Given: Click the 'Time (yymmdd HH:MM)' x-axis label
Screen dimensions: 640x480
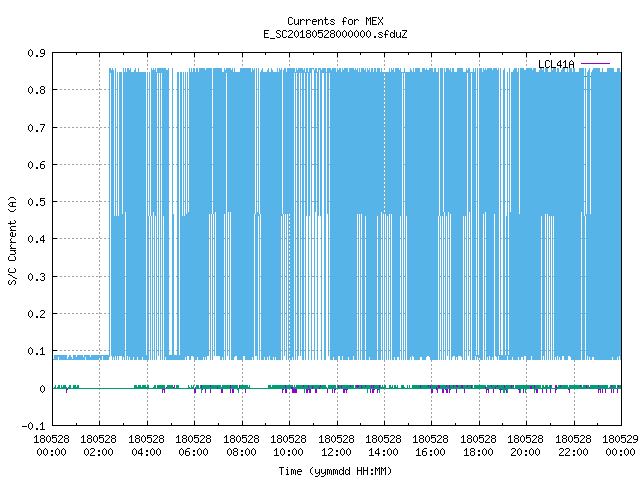Looking at the screenshot, I should pyautogui.click(x=335, y=471).
